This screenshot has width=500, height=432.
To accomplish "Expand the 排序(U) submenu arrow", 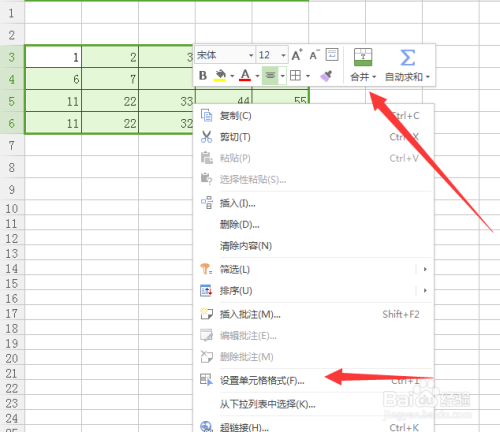I will point(425,291).
